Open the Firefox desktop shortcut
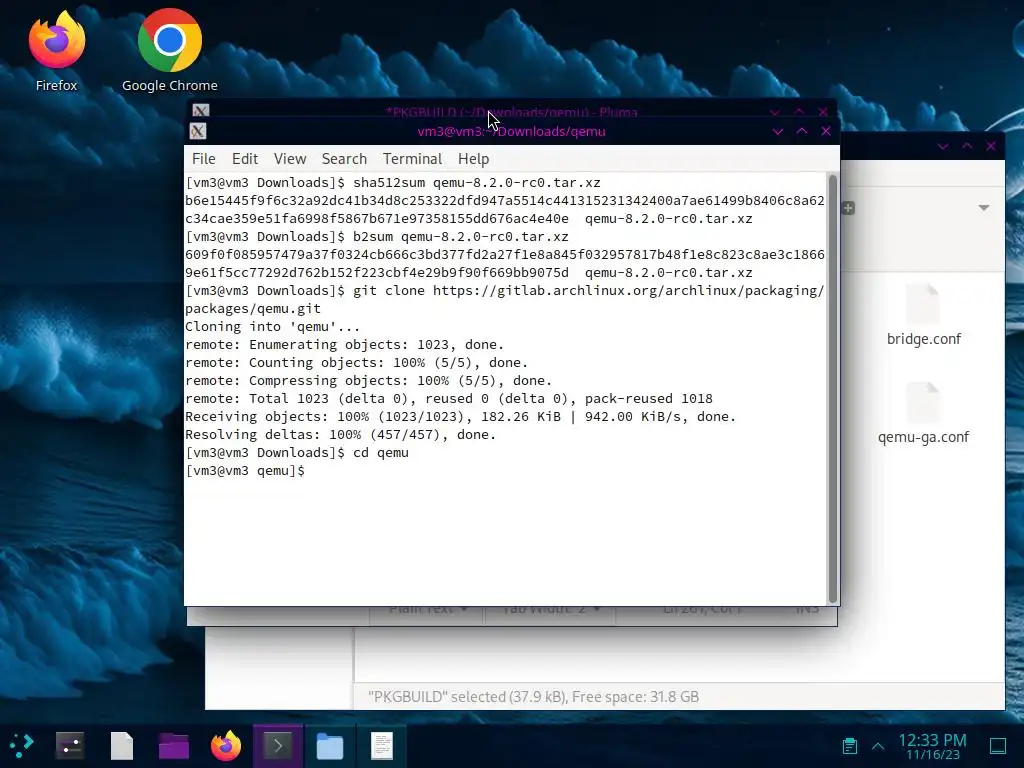The width and height of the screenshot is (1024, 768). pos(56,51)
